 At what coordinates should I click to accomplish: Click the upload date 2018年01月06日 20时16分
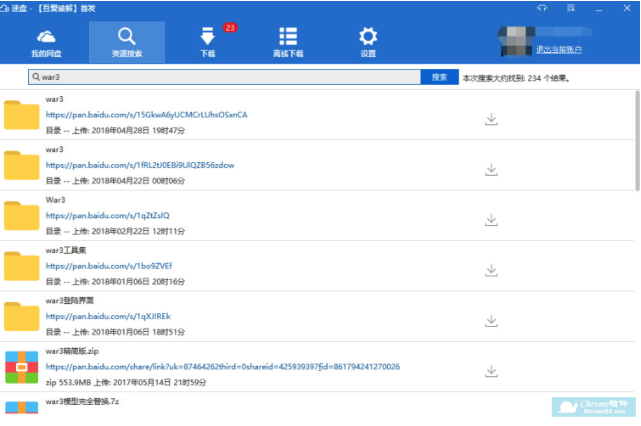138,282
